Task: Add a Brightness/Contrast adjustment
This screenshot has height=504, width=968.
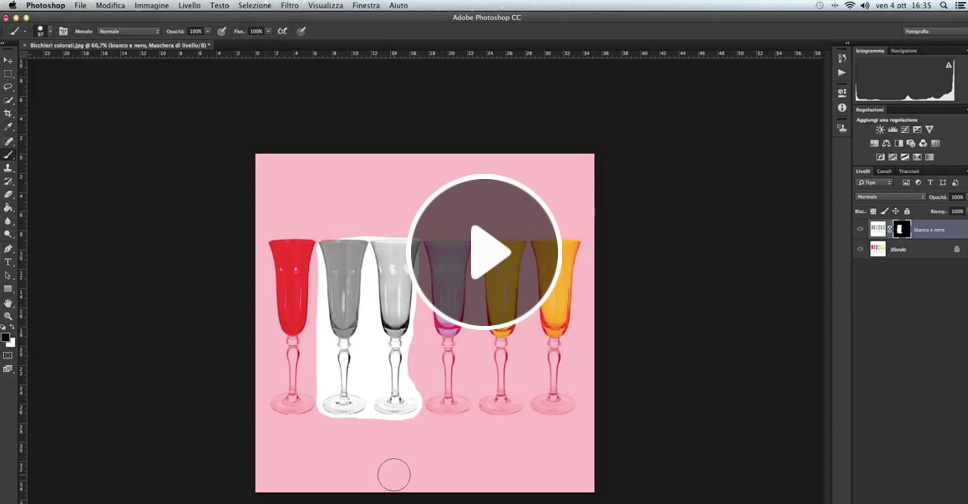Action: click(x=880, y=130)
